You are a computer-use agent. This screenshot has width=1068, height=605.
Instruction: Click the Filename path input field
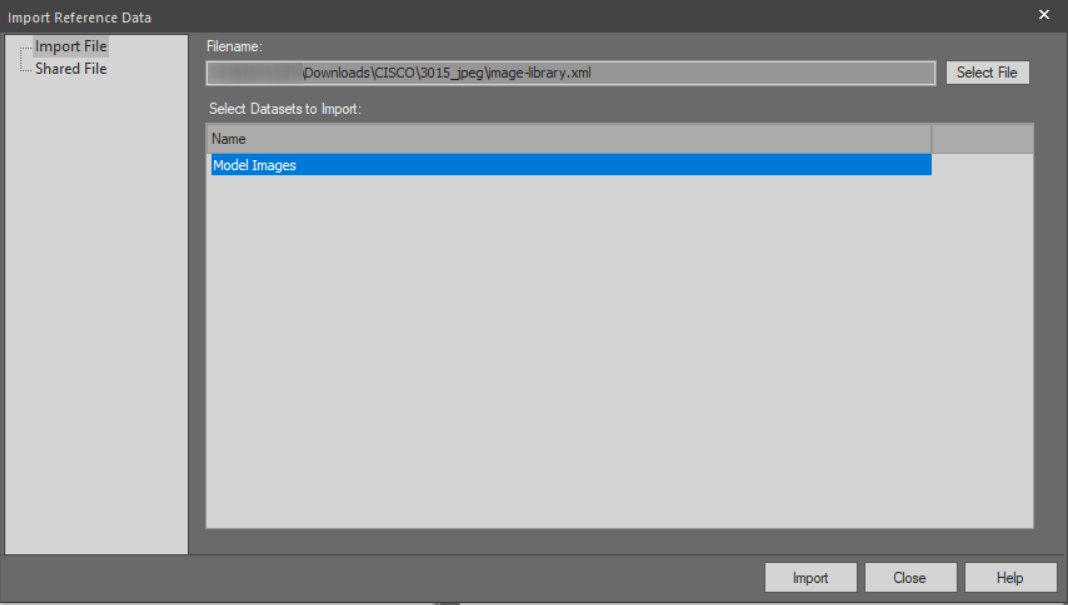pyautogui.click(x=570, y=73)
